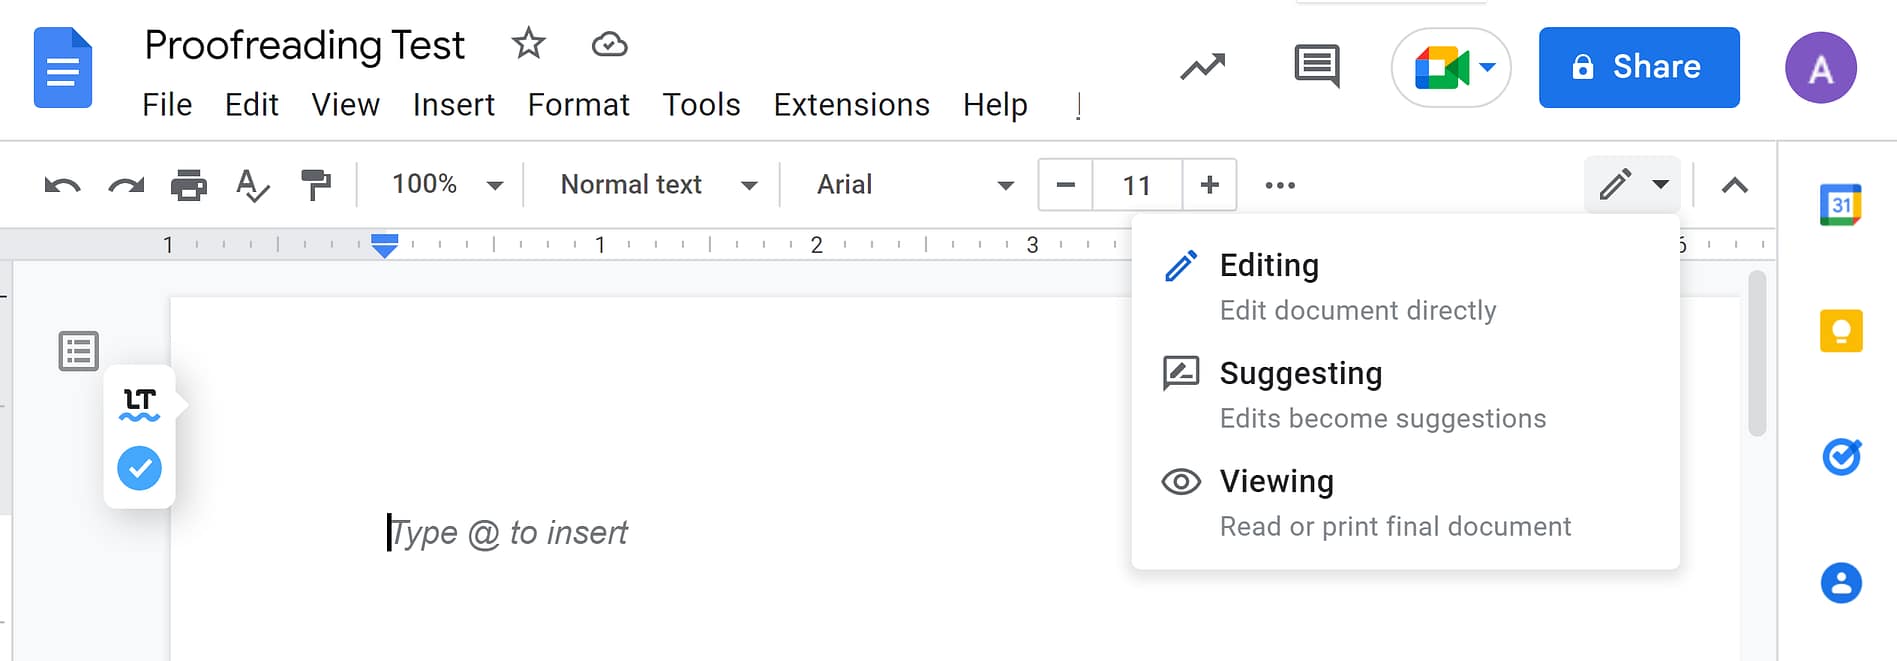Redo the last action
The height and width of the screenshot is (661, 1897).
pos(126,185)
